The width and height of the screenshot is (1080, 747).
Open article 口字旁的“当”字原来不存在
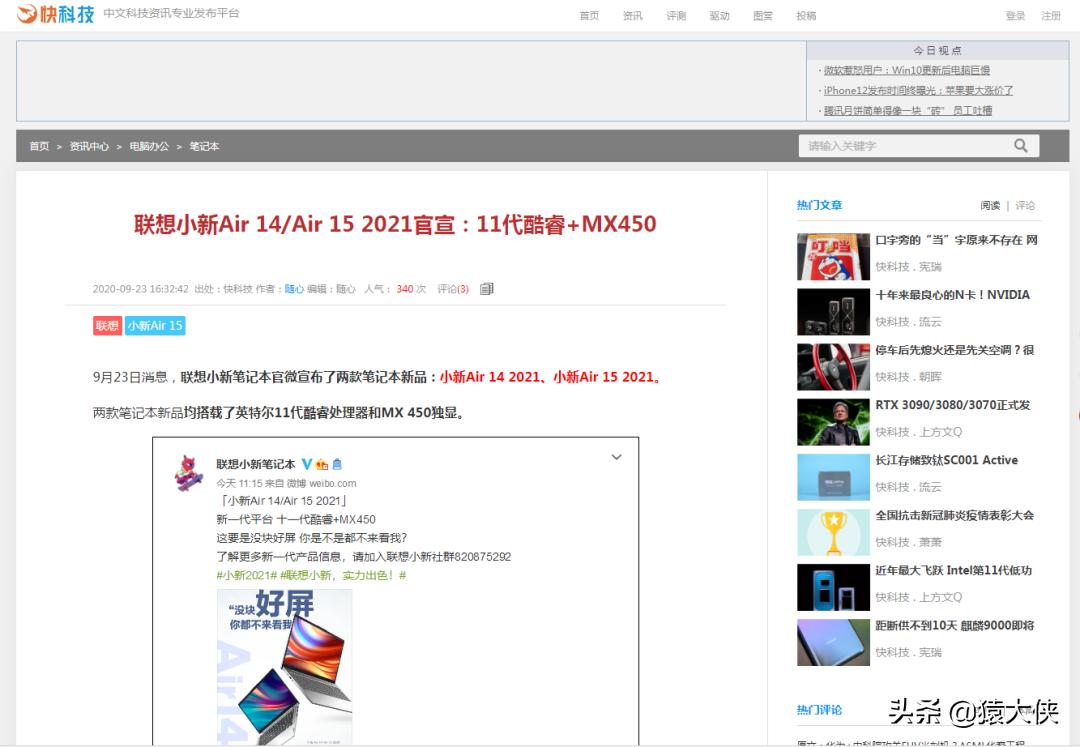tap(956, 240)
